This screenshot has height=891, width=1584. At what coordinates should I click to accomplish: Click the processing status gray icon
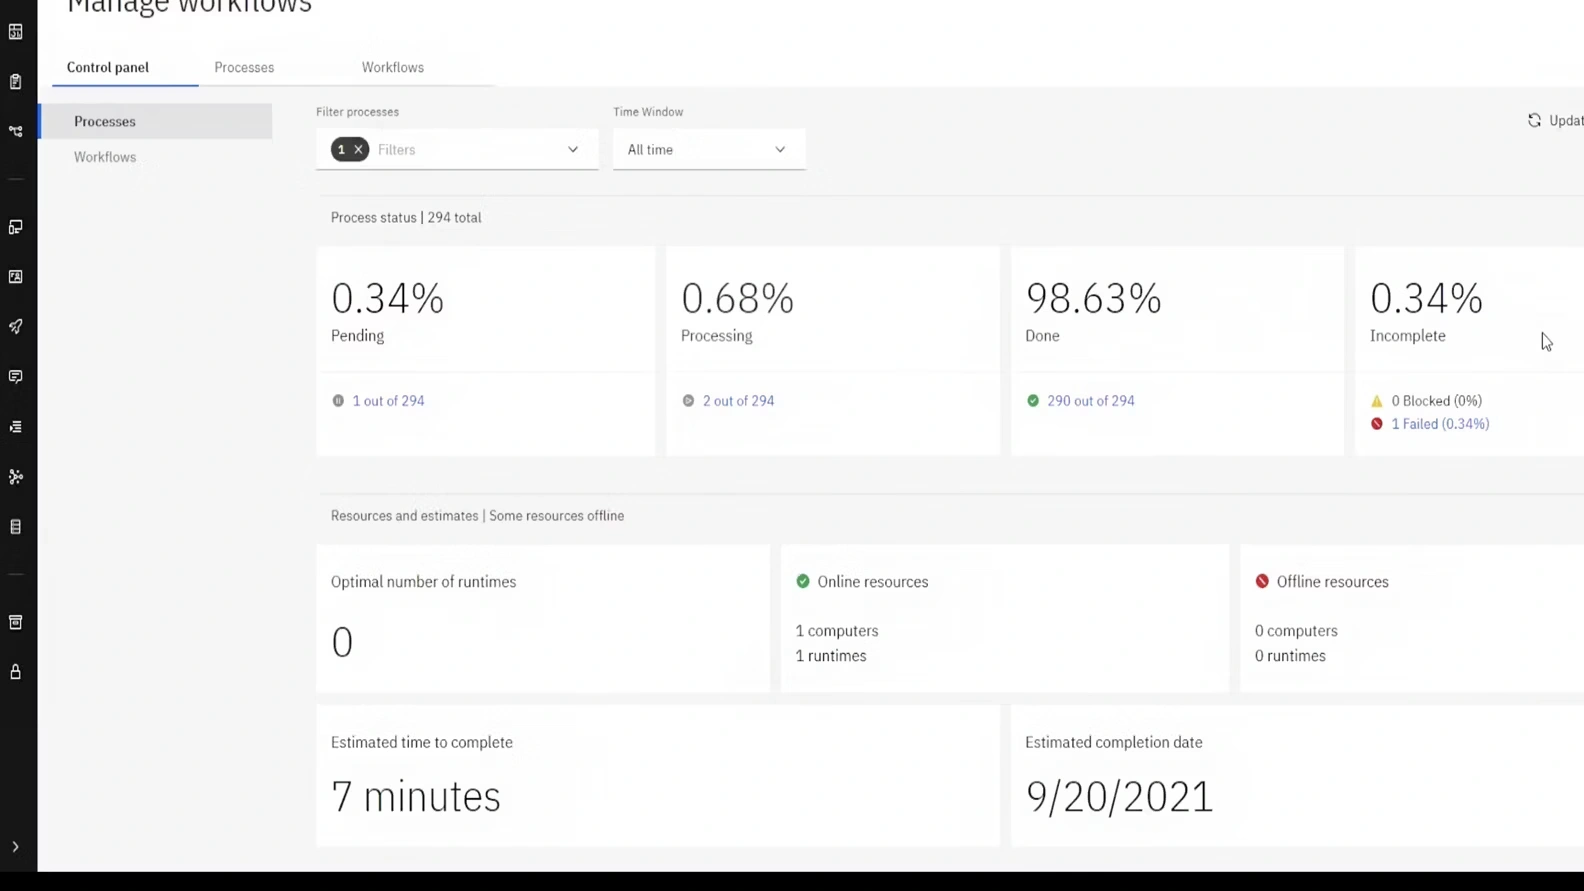pyautogui.click(x=688, y=401)
